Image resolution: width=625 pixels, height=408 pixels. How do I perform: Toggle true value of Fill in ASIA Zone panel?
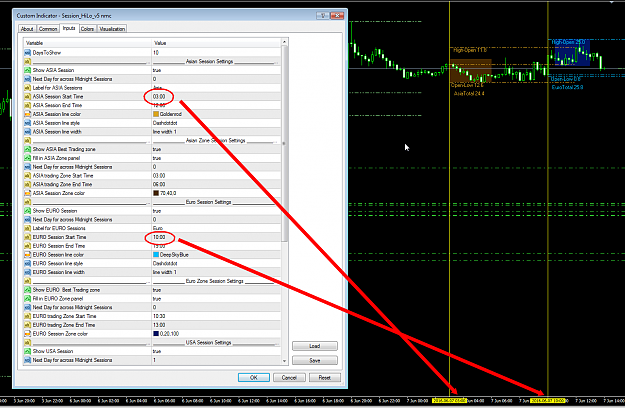tap(157, 158)
